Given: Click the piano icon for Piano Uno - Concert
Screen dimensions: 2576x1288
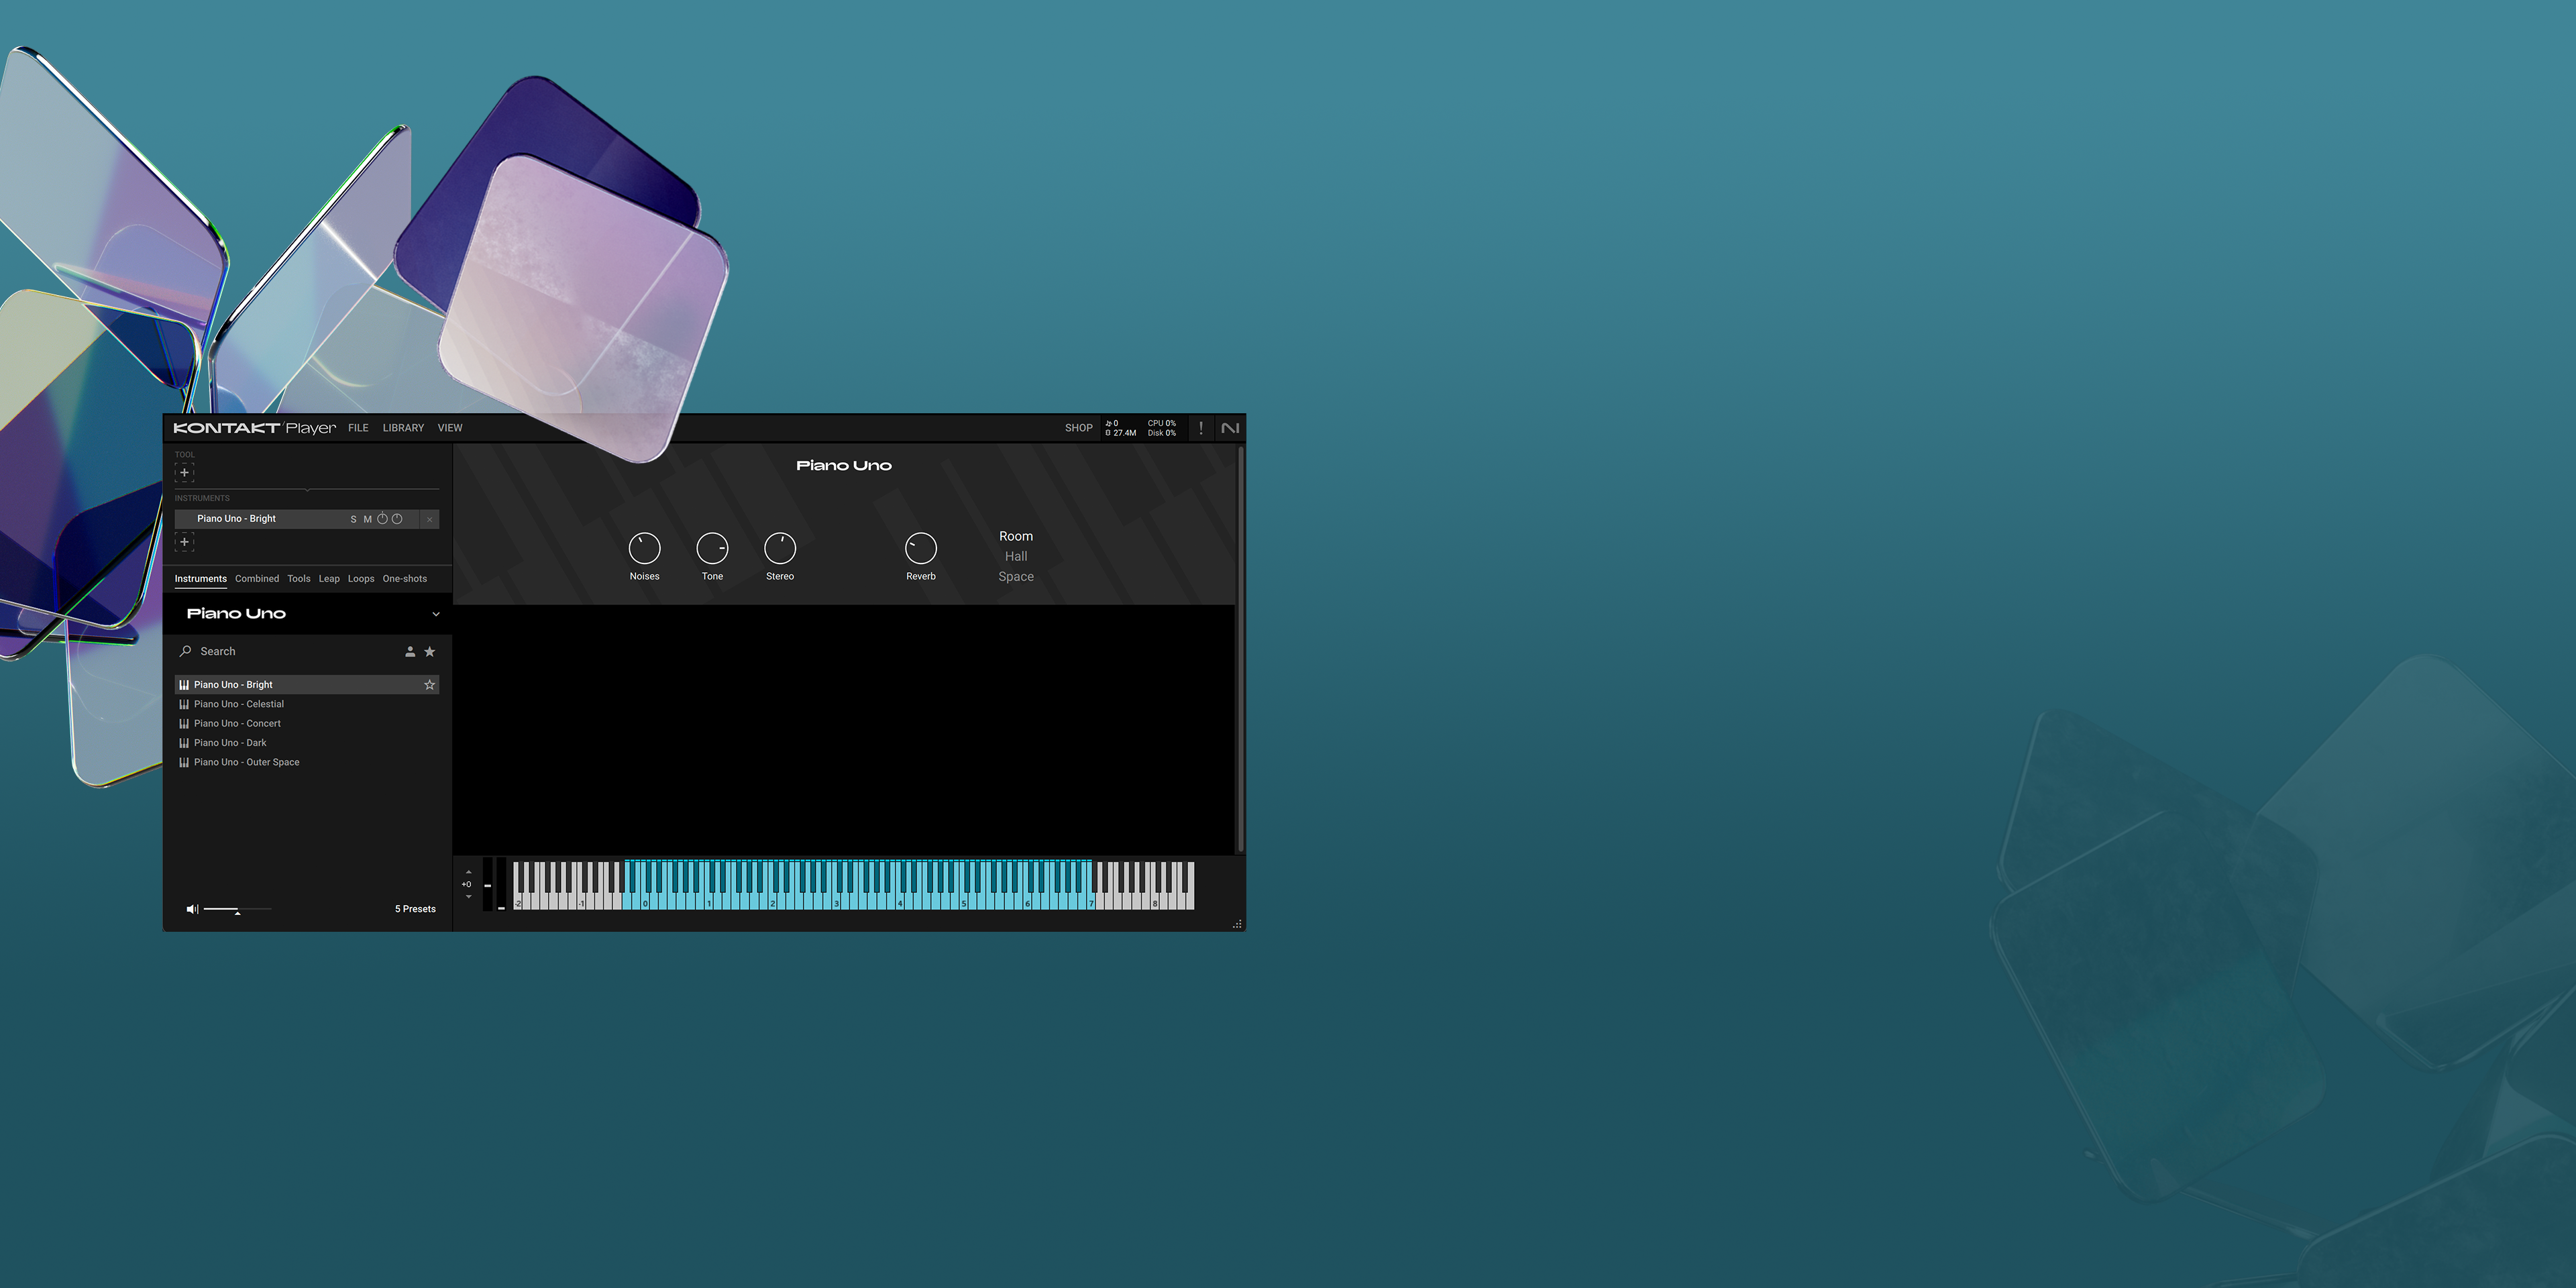Looking at the screenshot, I should tap(184, 723).
